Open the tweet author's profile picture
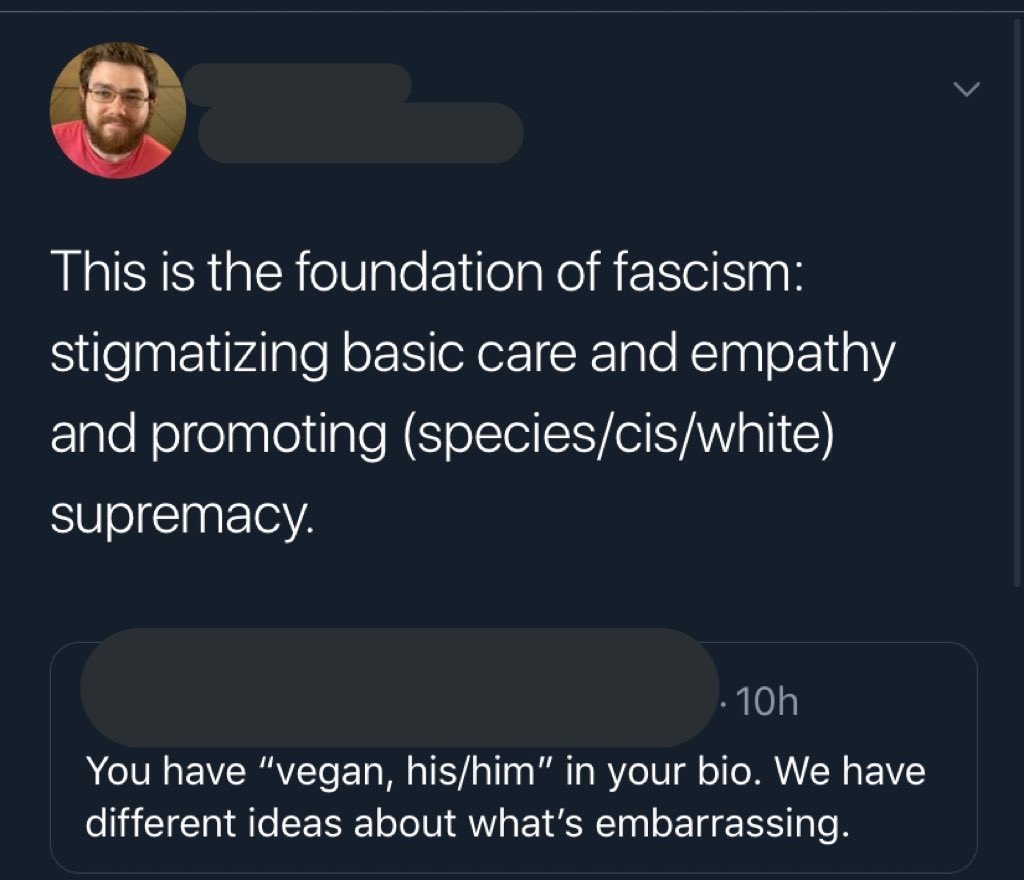Viewport: 1024px width, 880px height. coord(118,110)
